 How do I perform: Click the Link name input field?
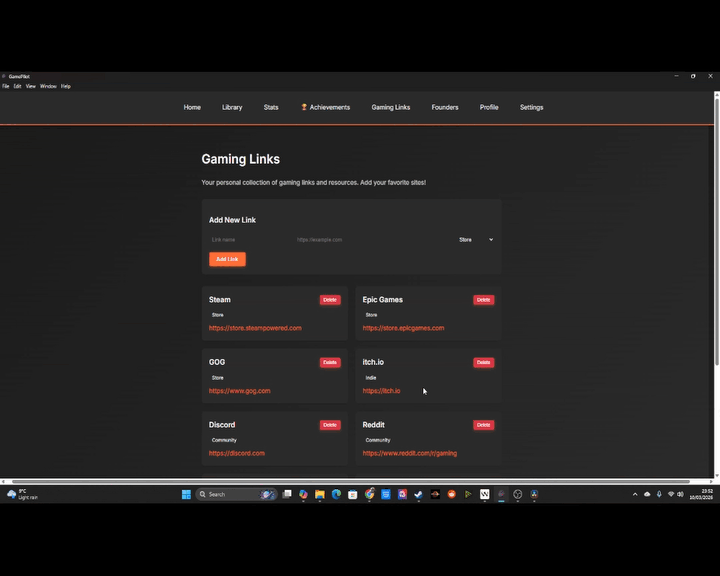(248, 240)
